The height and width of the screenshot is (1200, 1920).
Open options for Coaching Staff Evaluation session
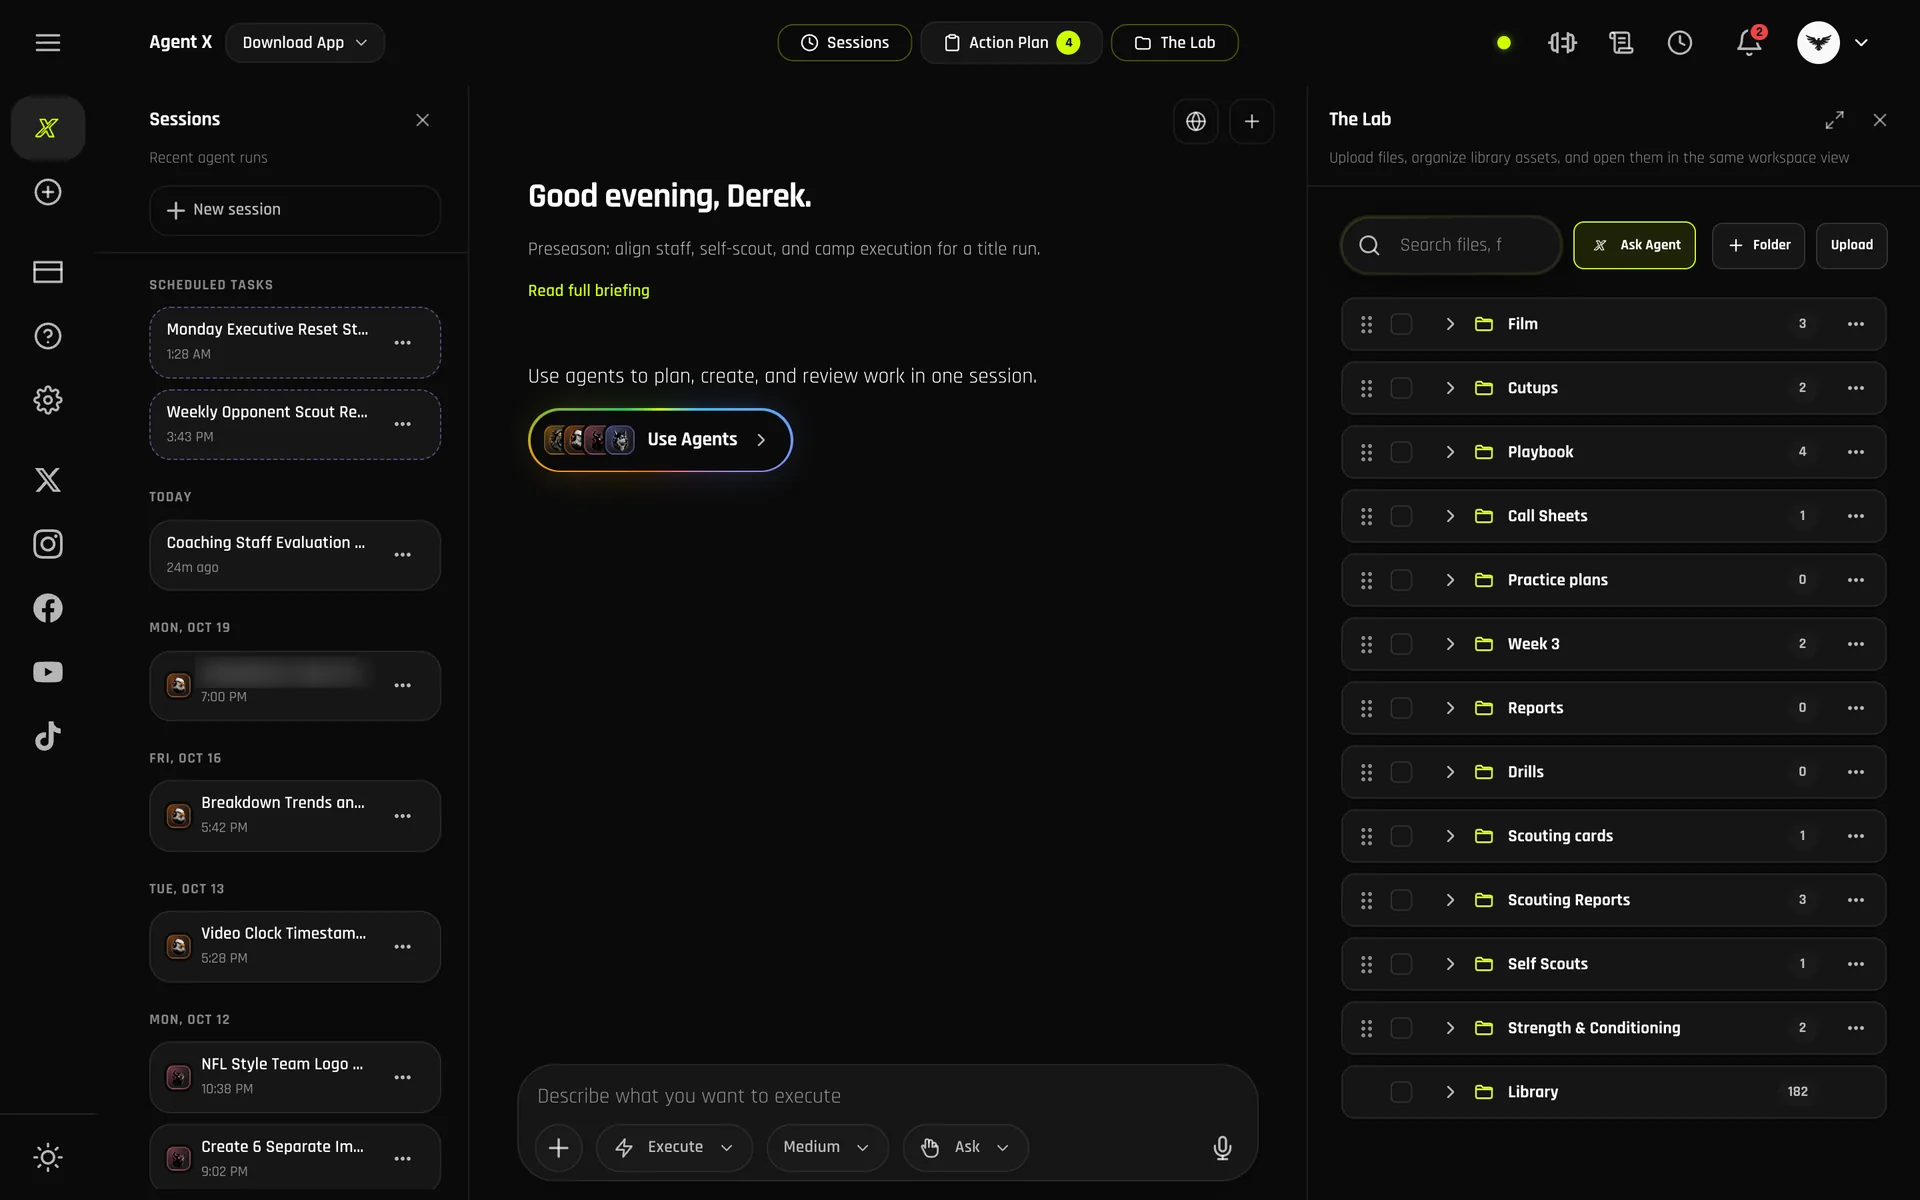(403, 555)
